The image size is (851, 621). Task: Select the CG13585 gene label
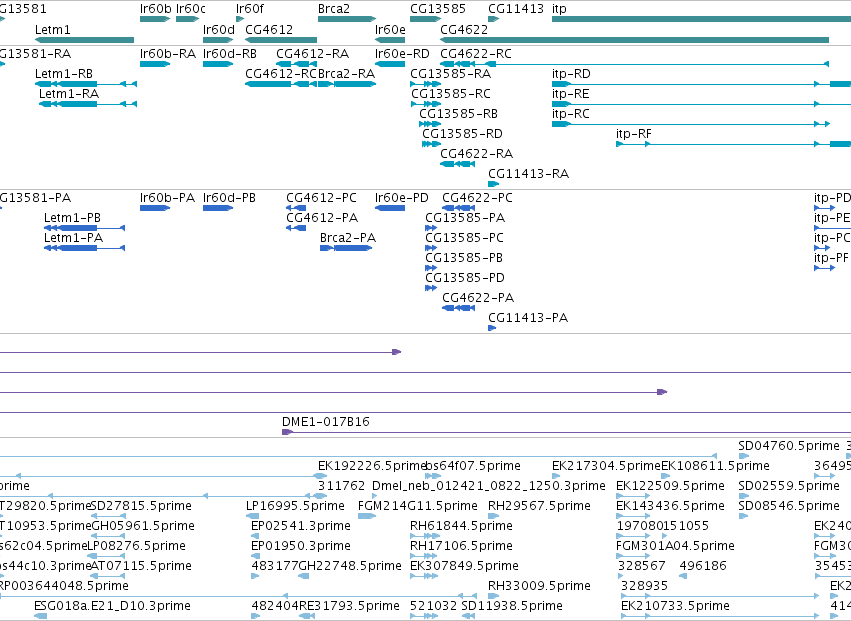[438, 9]
